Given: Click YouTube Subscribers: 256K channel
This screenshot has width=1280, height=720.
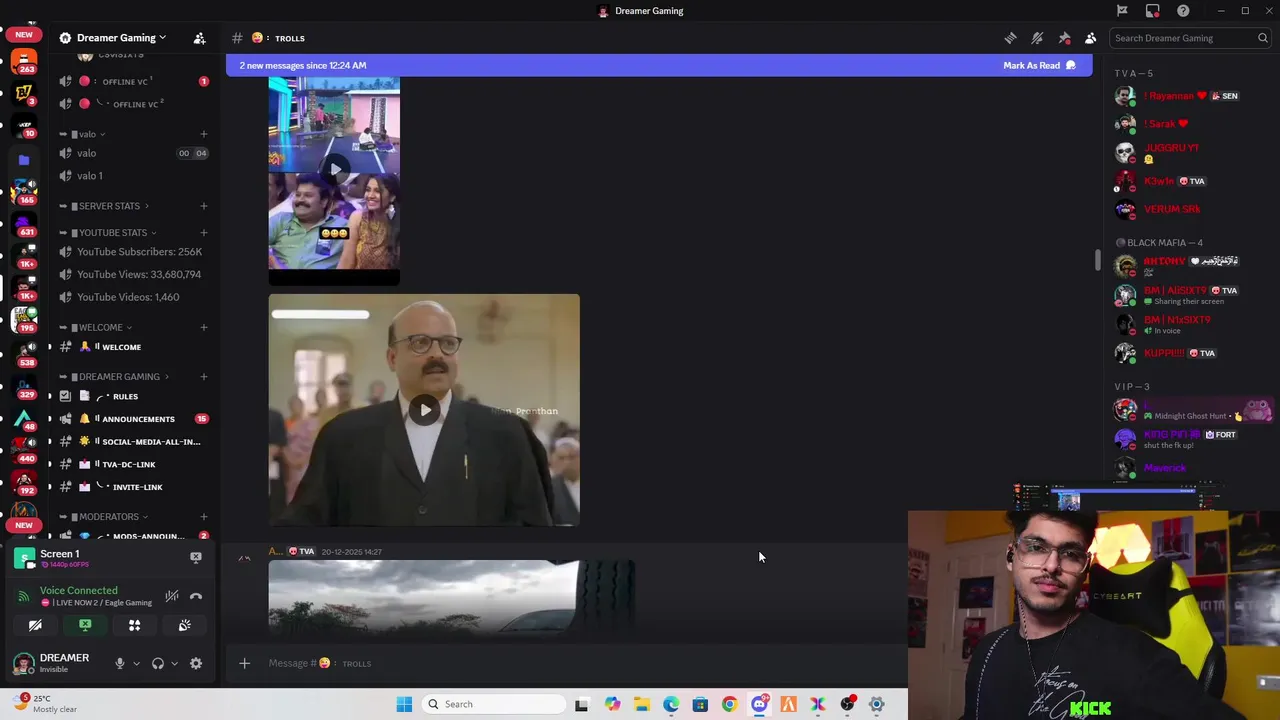Looking at the screenshot, I should click(x=134, y=252).
